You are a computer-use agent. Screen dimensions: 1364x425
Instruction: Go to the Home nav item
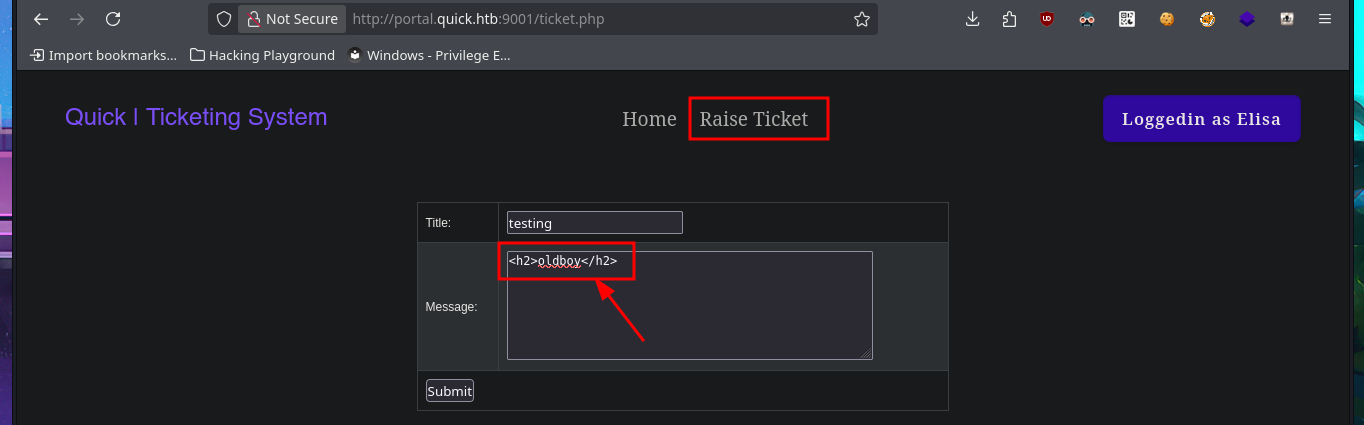coord(649,119)
